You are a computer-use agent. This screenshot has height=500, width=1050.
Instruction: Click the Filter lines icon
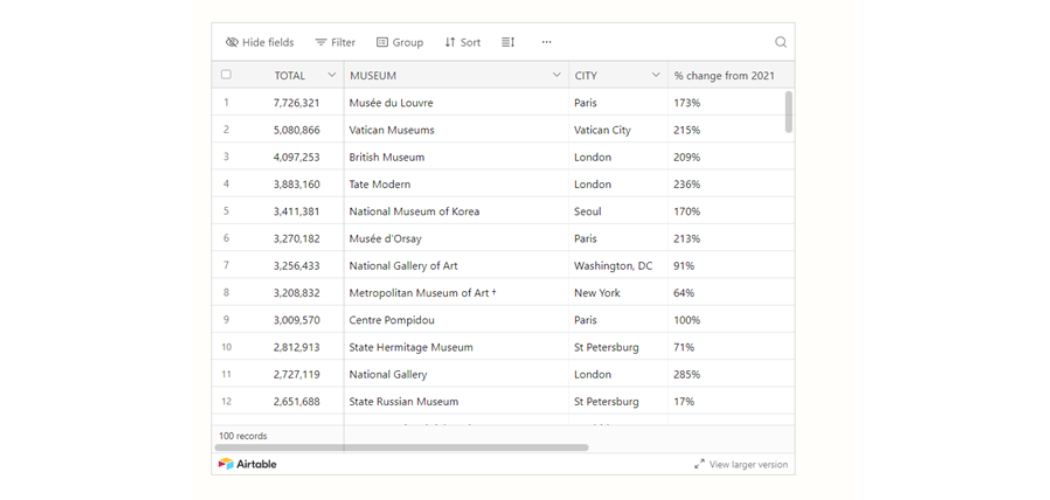click(x=321, y=42)
